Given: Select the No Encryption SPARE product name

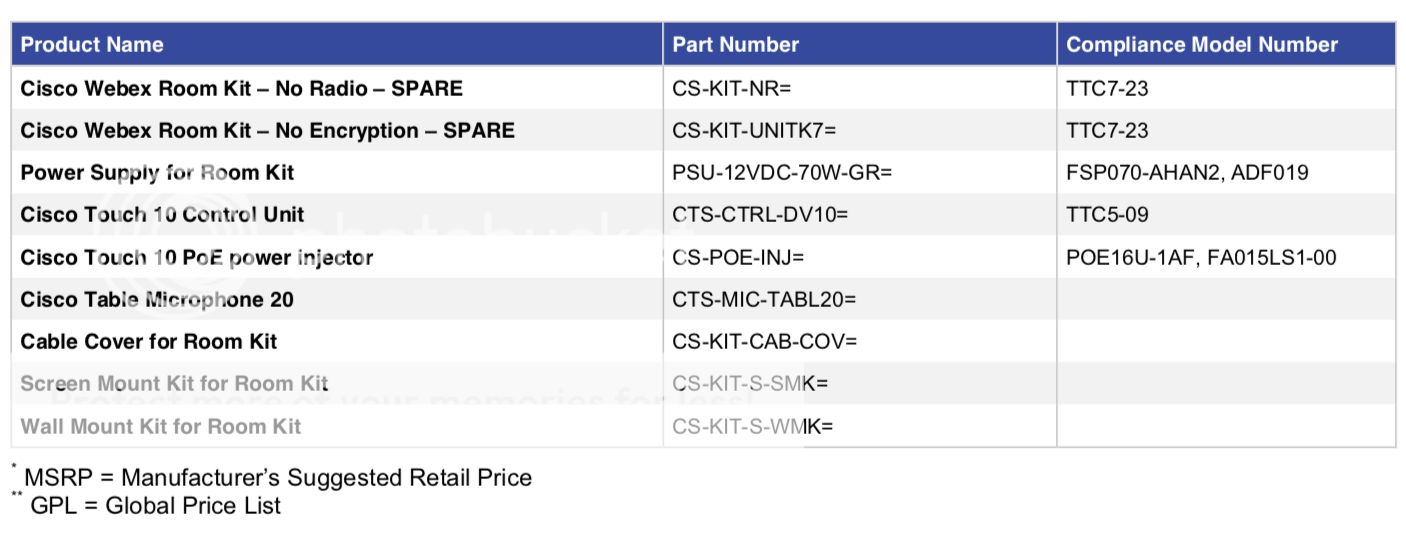Looking at the screenshot, I should pyautogui.click(x=268, y=130).
